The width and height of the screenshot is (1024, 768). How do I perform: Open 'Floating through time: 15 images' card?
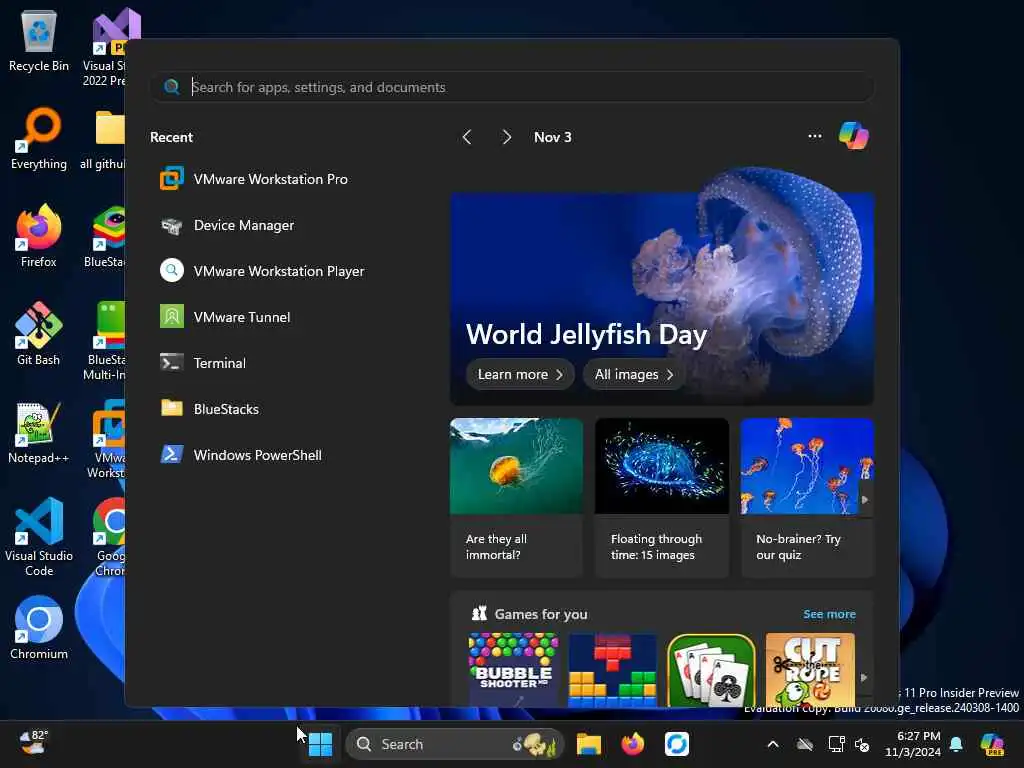pyautogui.click(x=662, y=498)
